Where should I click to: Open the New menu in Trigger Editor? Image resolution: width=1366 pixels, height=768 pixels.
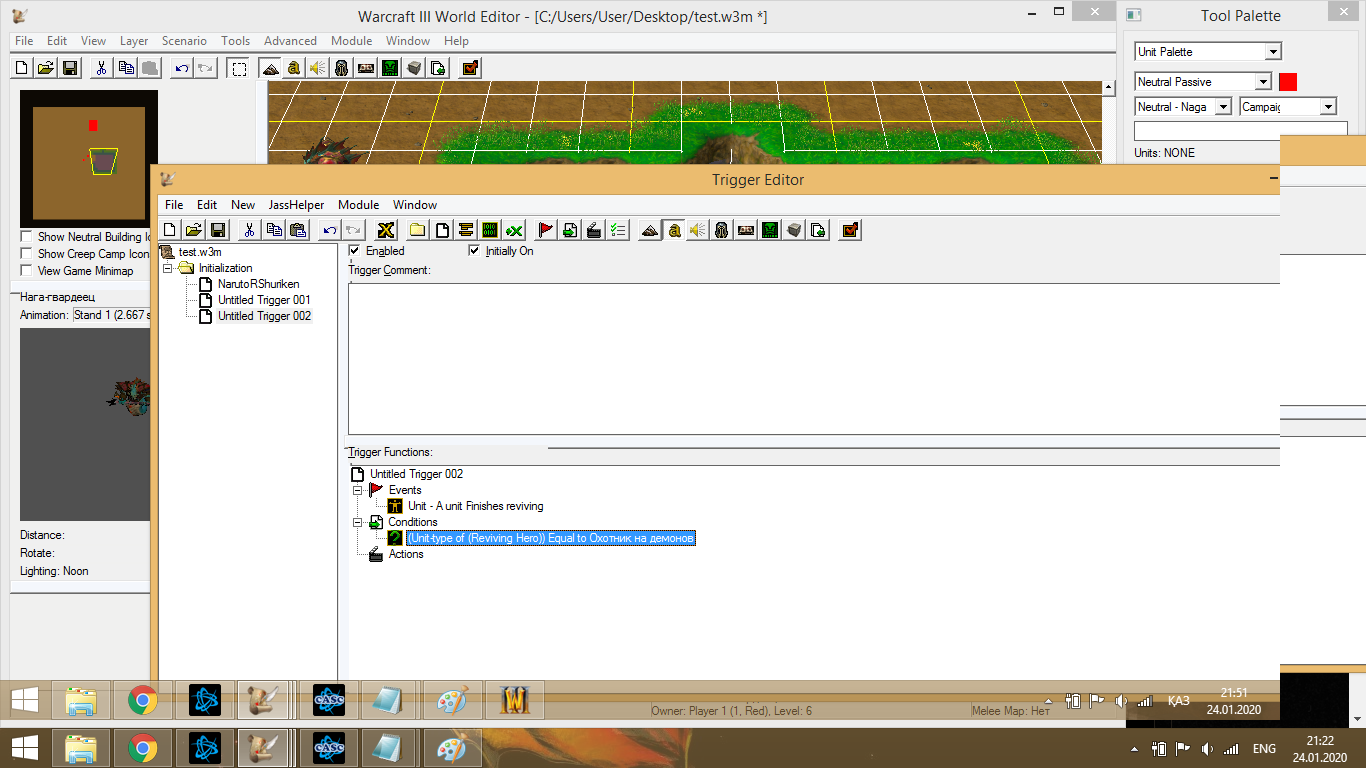[243, 205]
